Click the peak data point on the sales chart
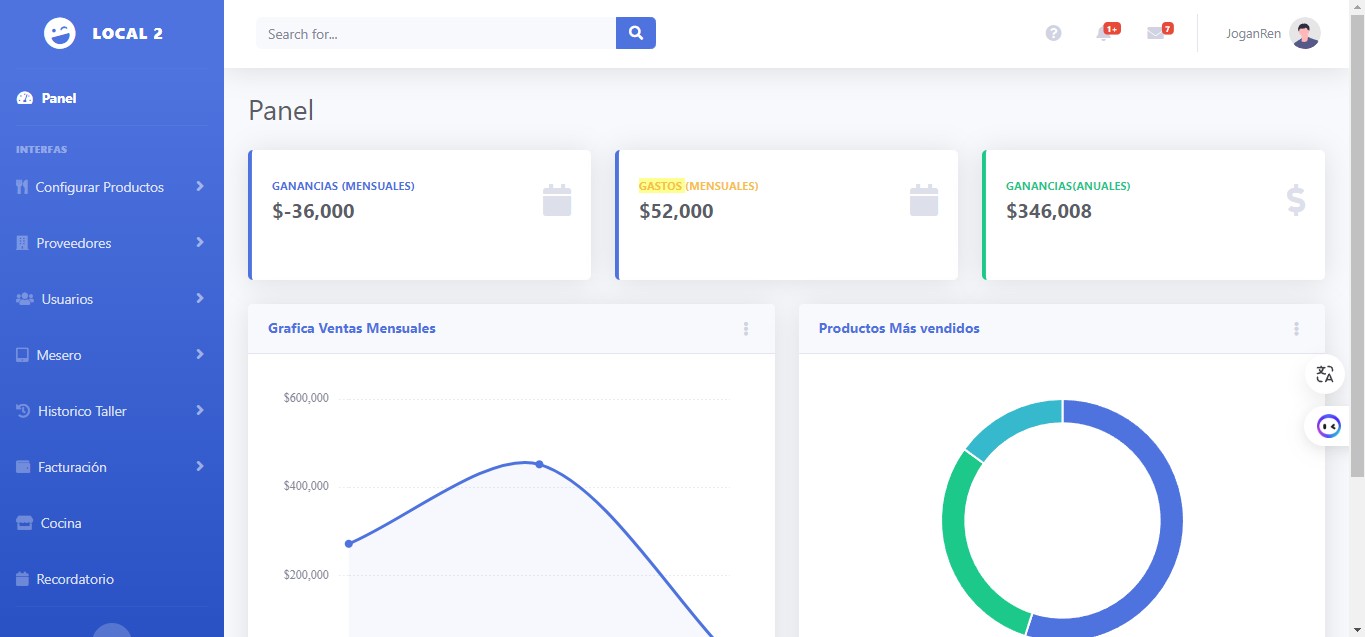Image resolution: width=1365 pixels, height=637 pixels. pos(539,464)
